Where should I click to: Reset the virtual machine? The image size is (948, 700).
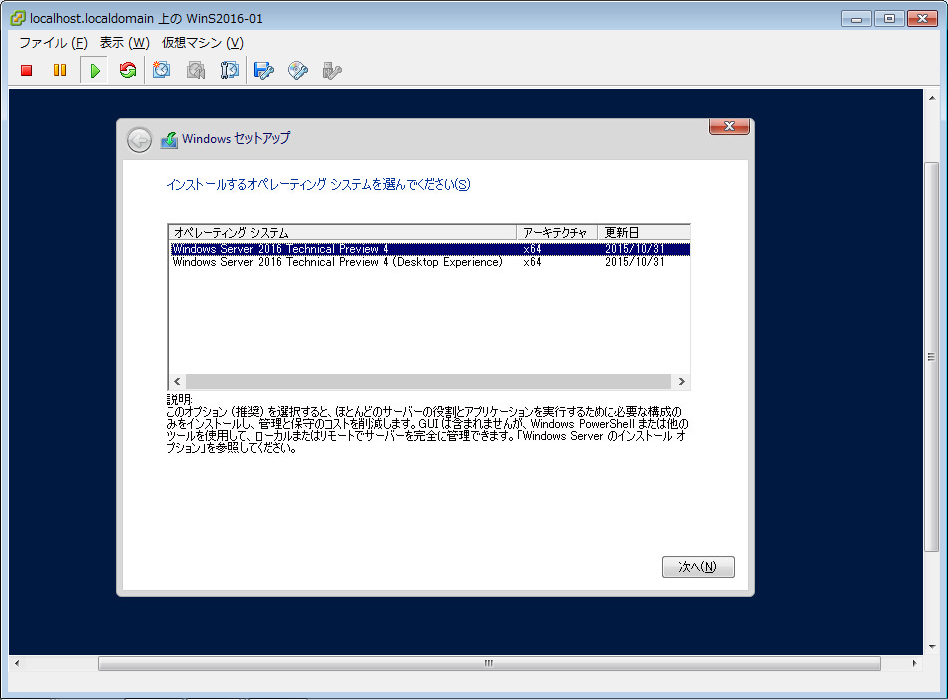point(128,70)
